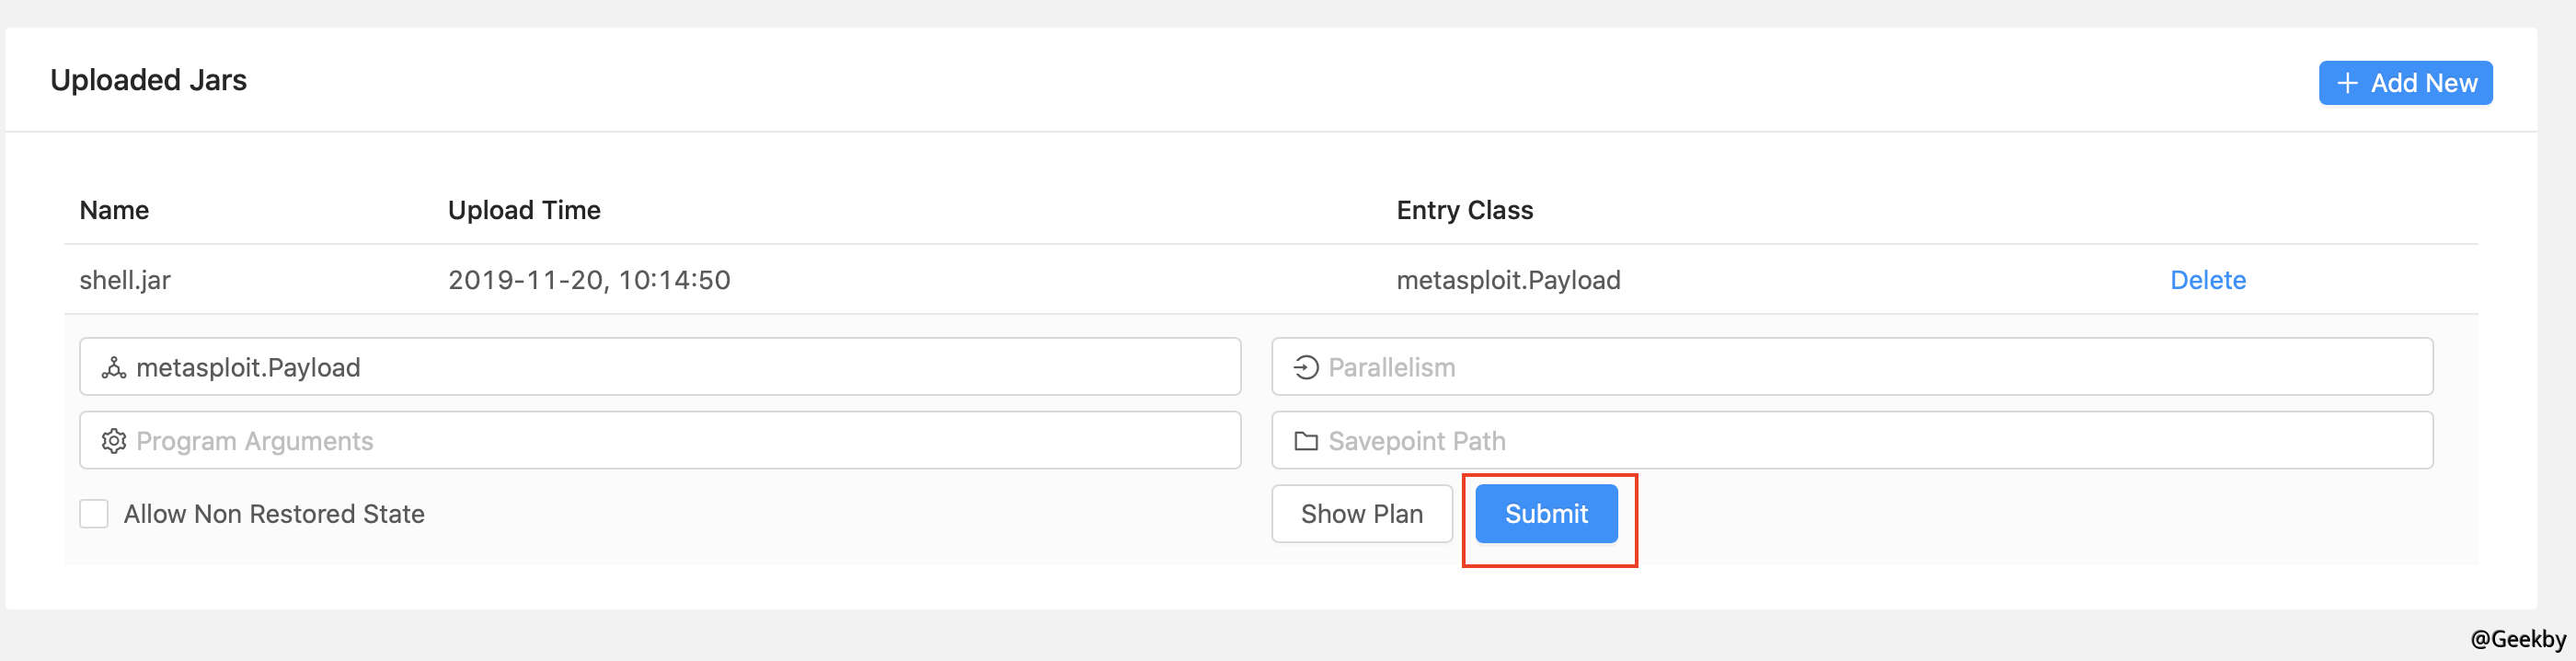The width and height of the screenshot is (2576, 661).
Task: Click the gear icon in Program Arguments
Action: pyautogui.click(x=114, y=441)
